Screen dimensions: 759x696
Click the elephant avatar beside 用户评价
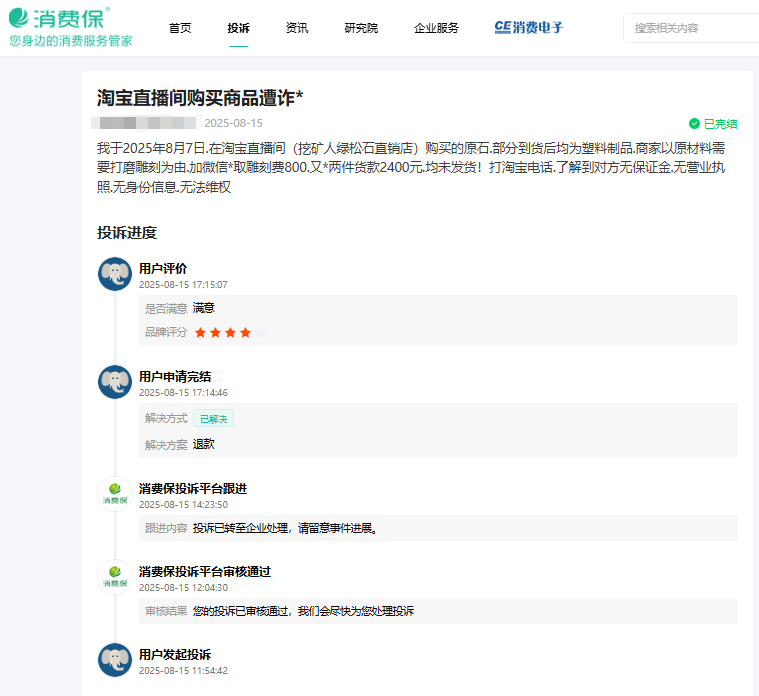coord(115,274)
